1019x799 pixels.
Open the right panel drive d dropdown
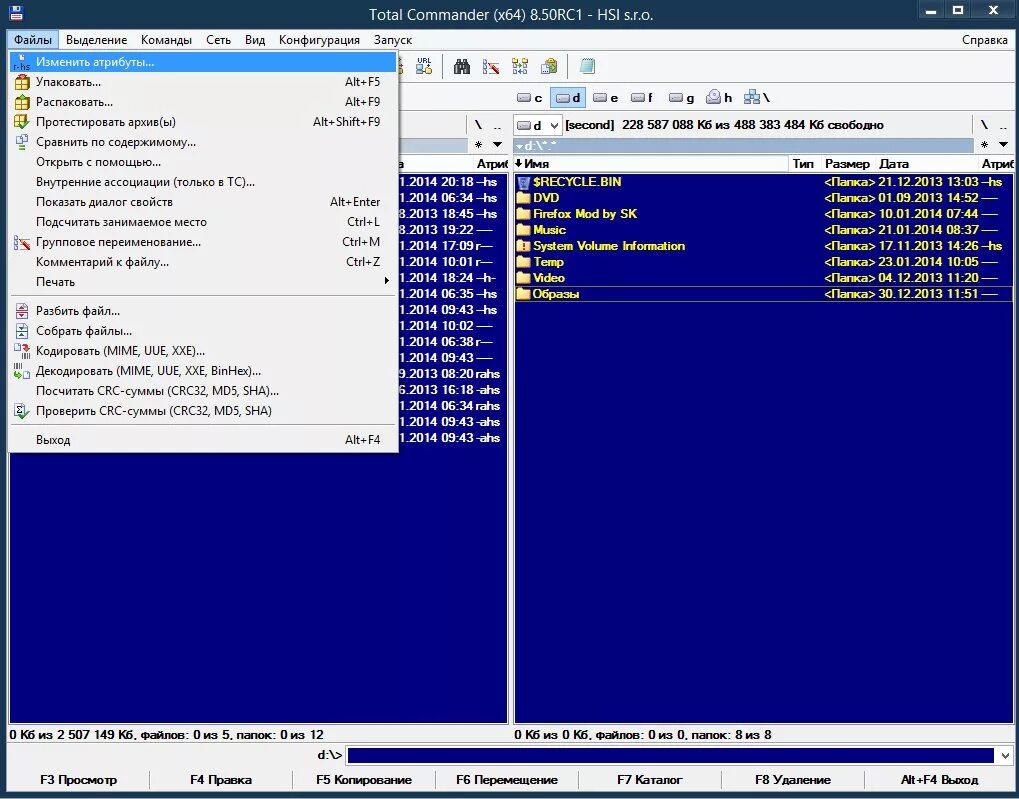point(537,125)
